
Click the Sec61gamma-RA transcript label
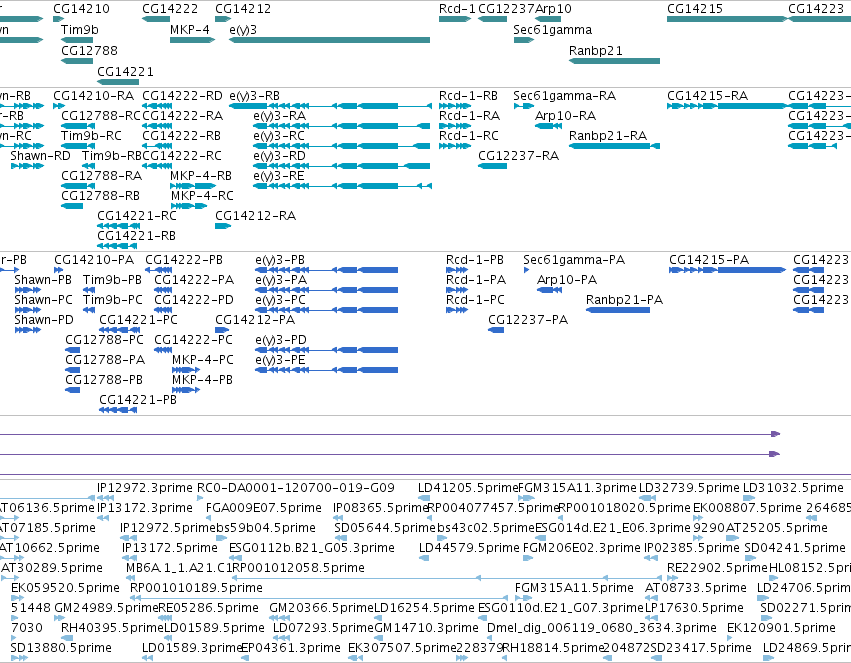pos(564,95)
